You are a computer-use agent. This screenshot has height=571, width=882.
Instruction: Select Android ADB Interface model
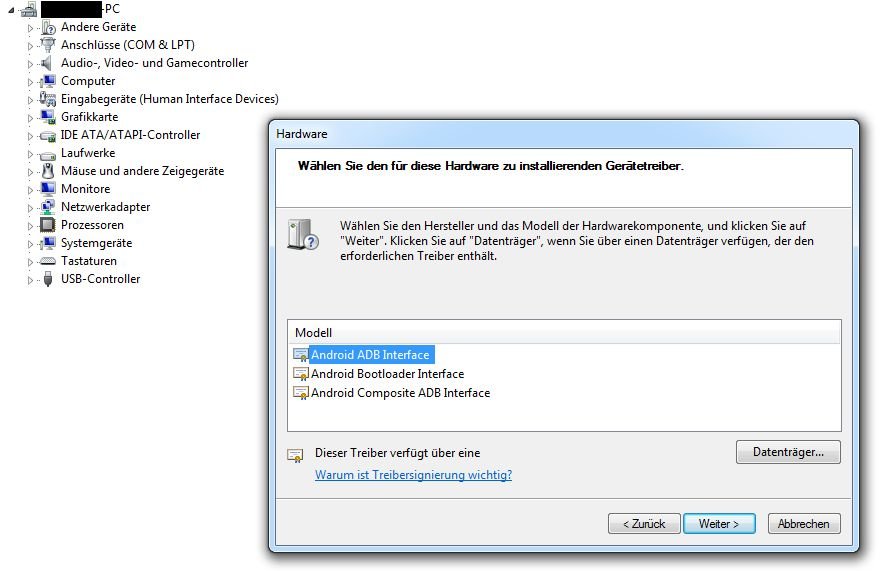click(370, 355)
